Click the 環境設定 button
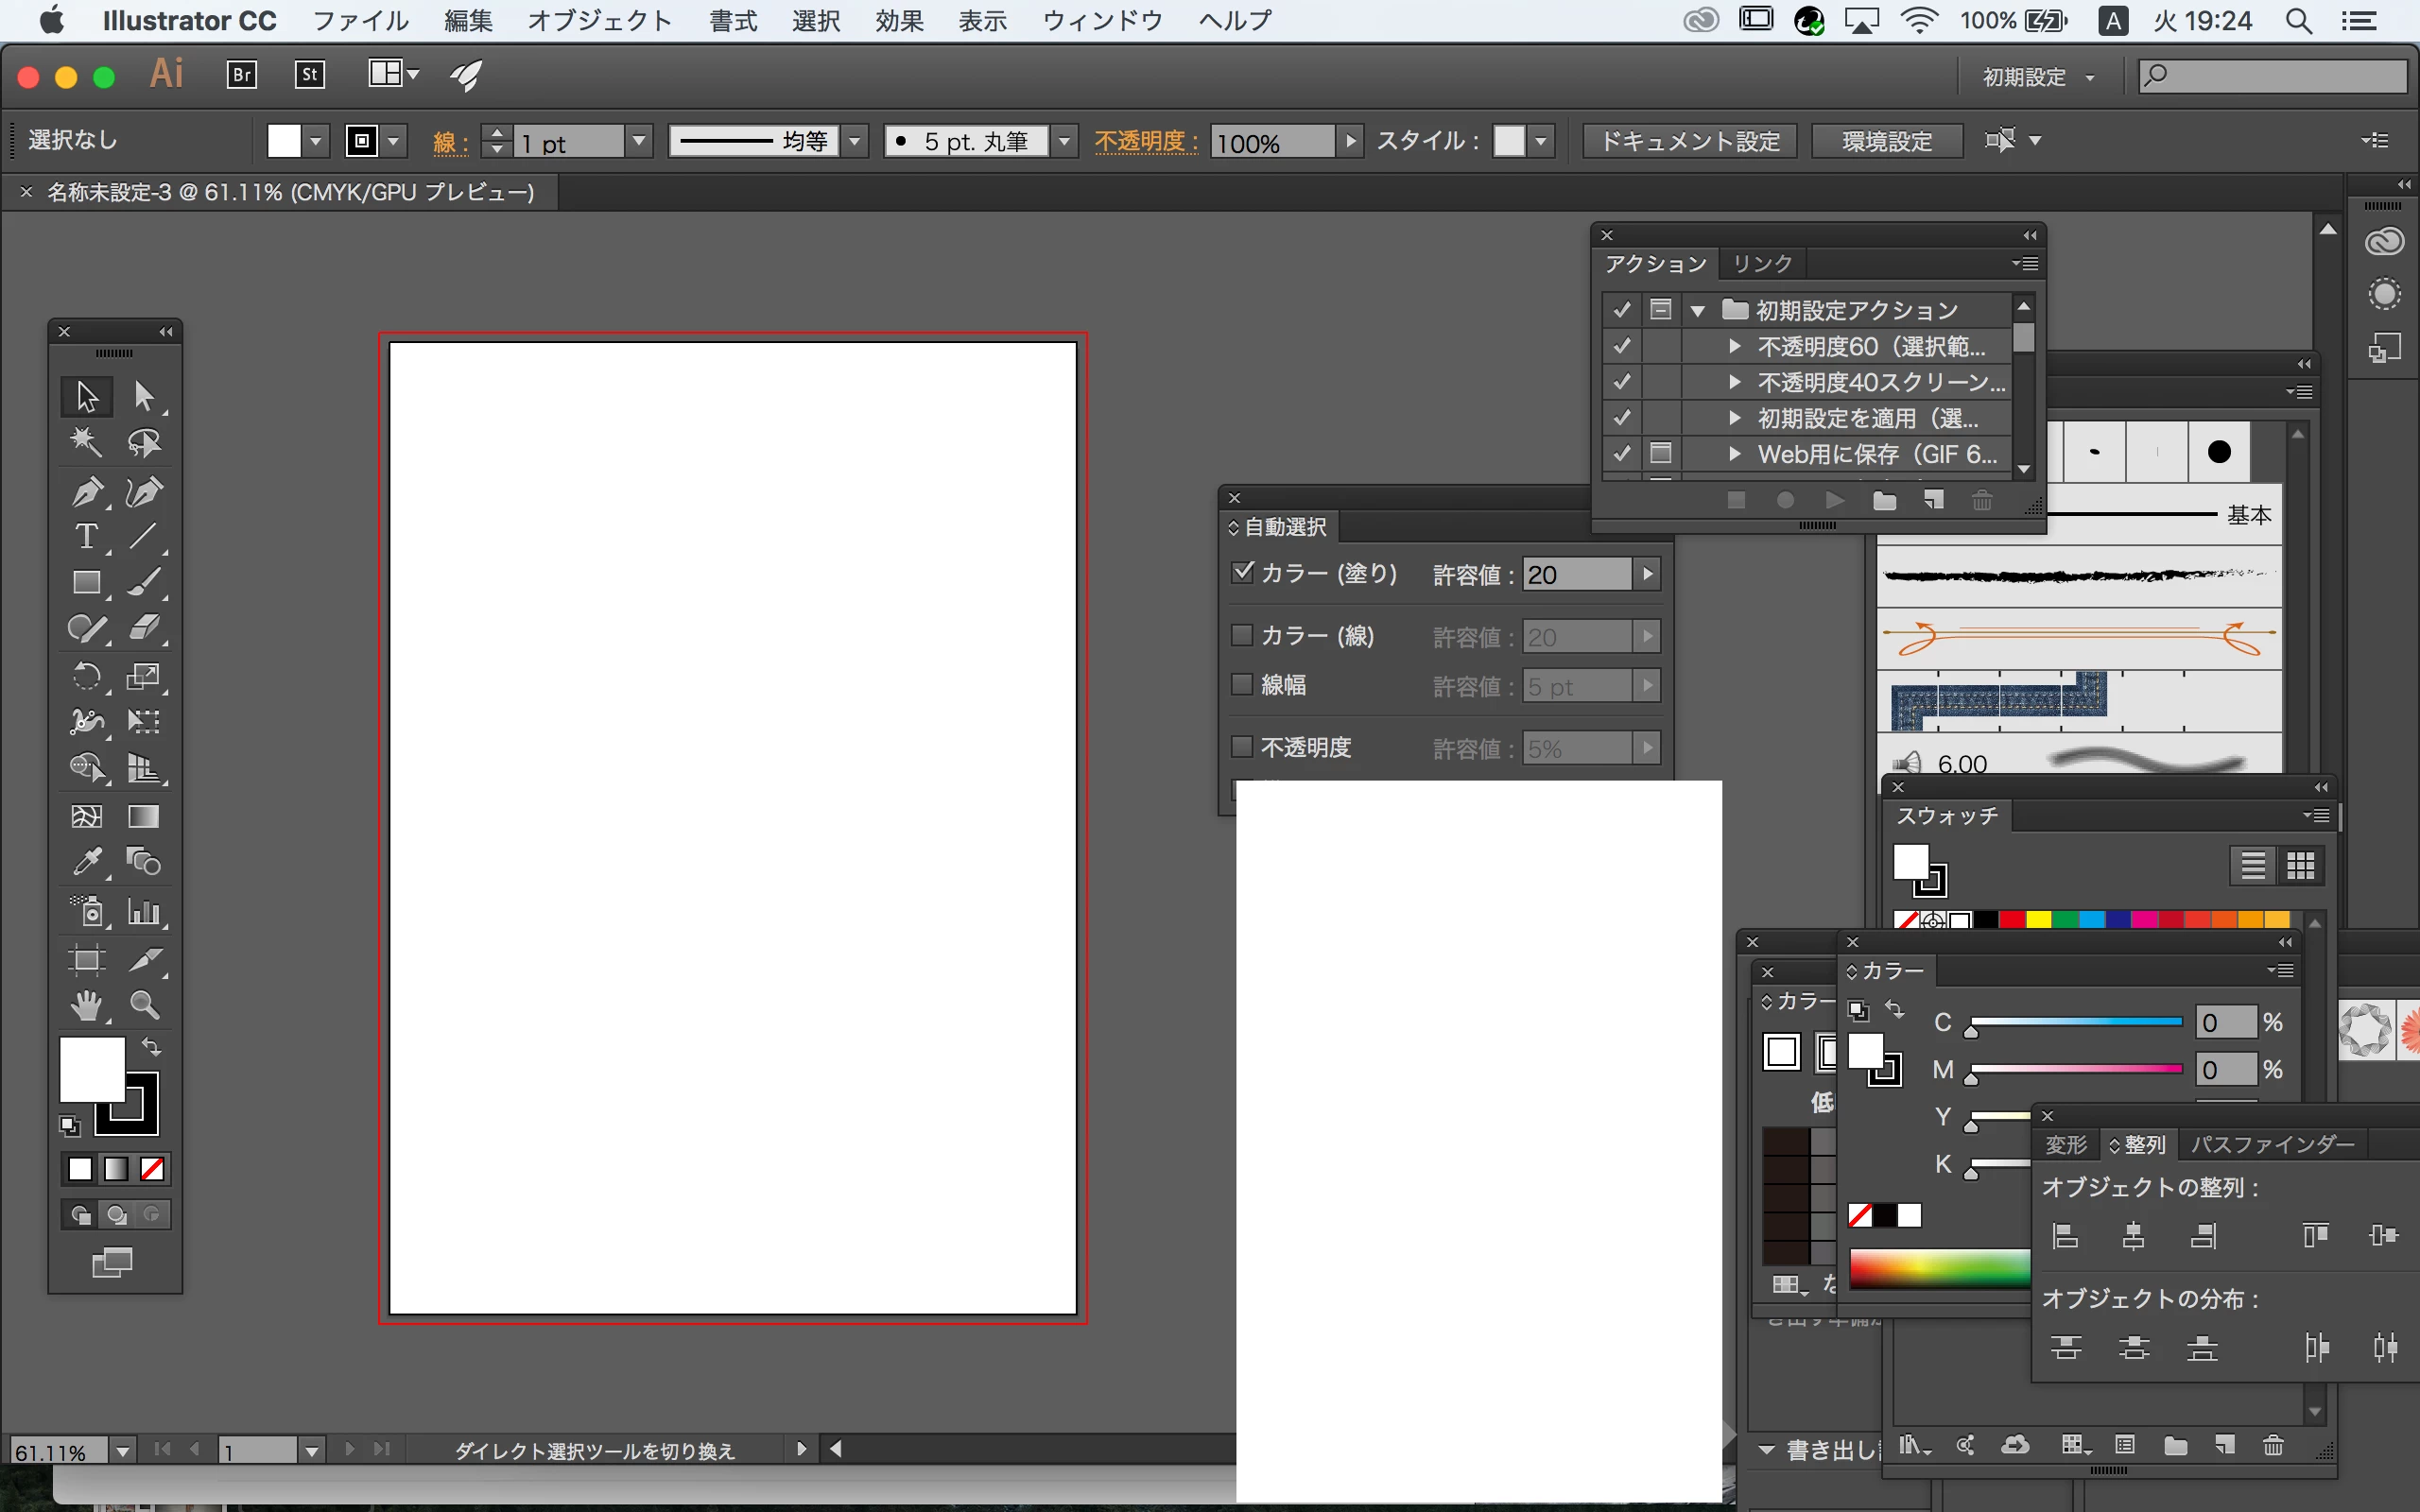 (x=1886, y=141)
